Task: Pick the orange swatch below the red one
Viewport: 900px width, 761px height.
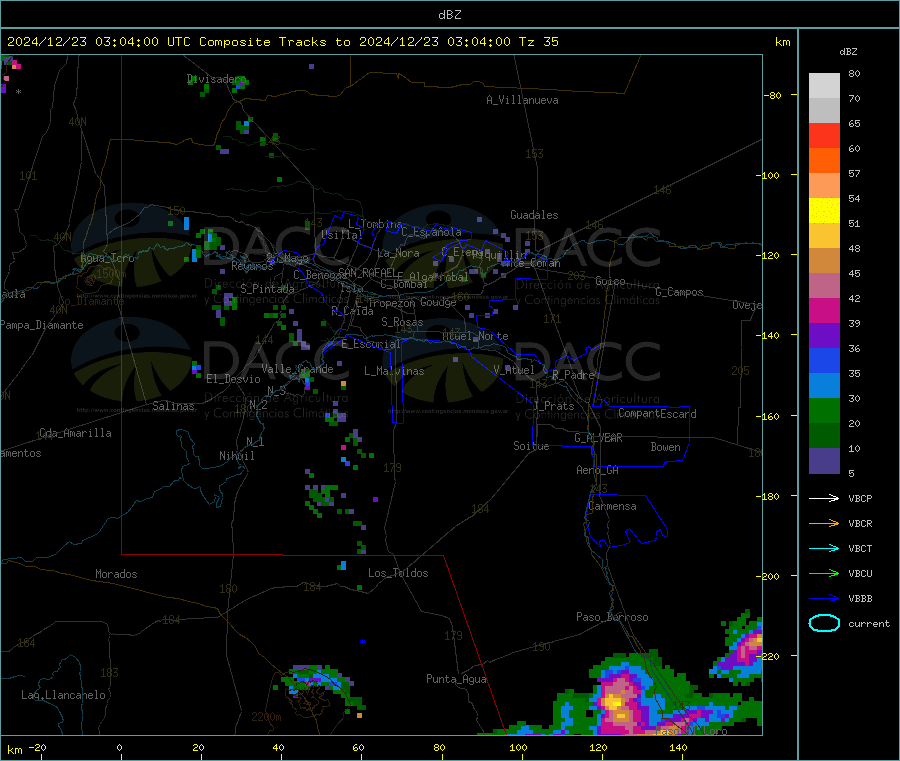Action: coord(824,161)
